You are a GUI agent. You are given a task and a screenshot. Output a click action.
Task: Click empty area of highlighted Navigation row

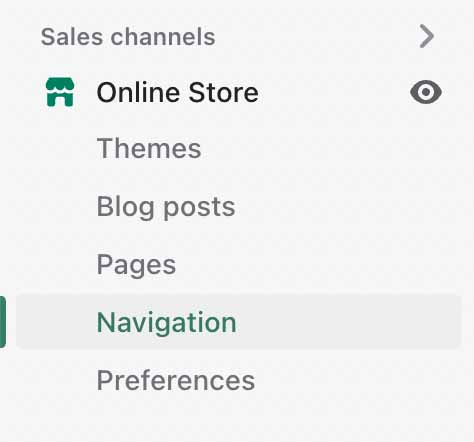click(347, 322)
